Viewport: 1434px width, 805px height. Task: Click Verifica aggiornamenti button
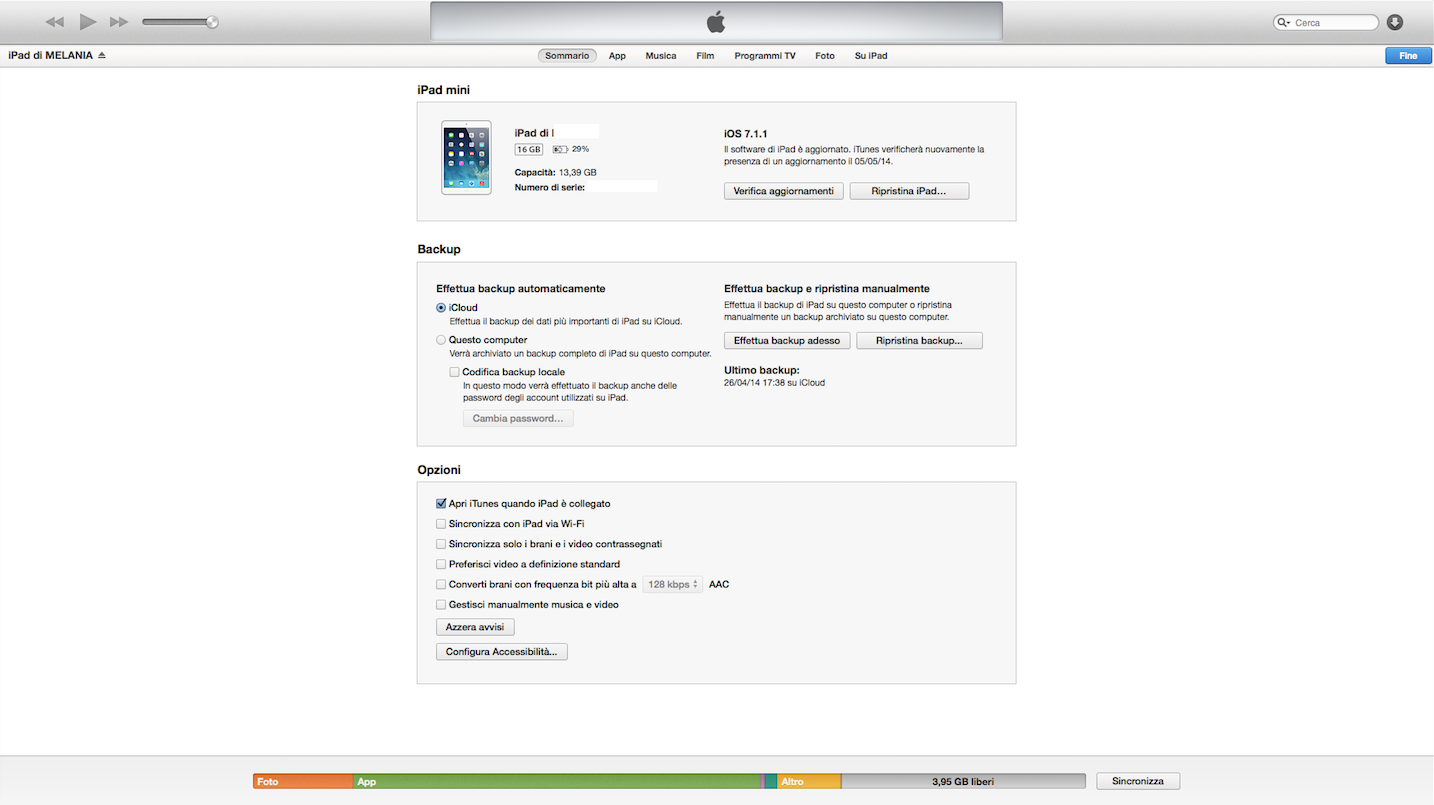pos(784,191)
